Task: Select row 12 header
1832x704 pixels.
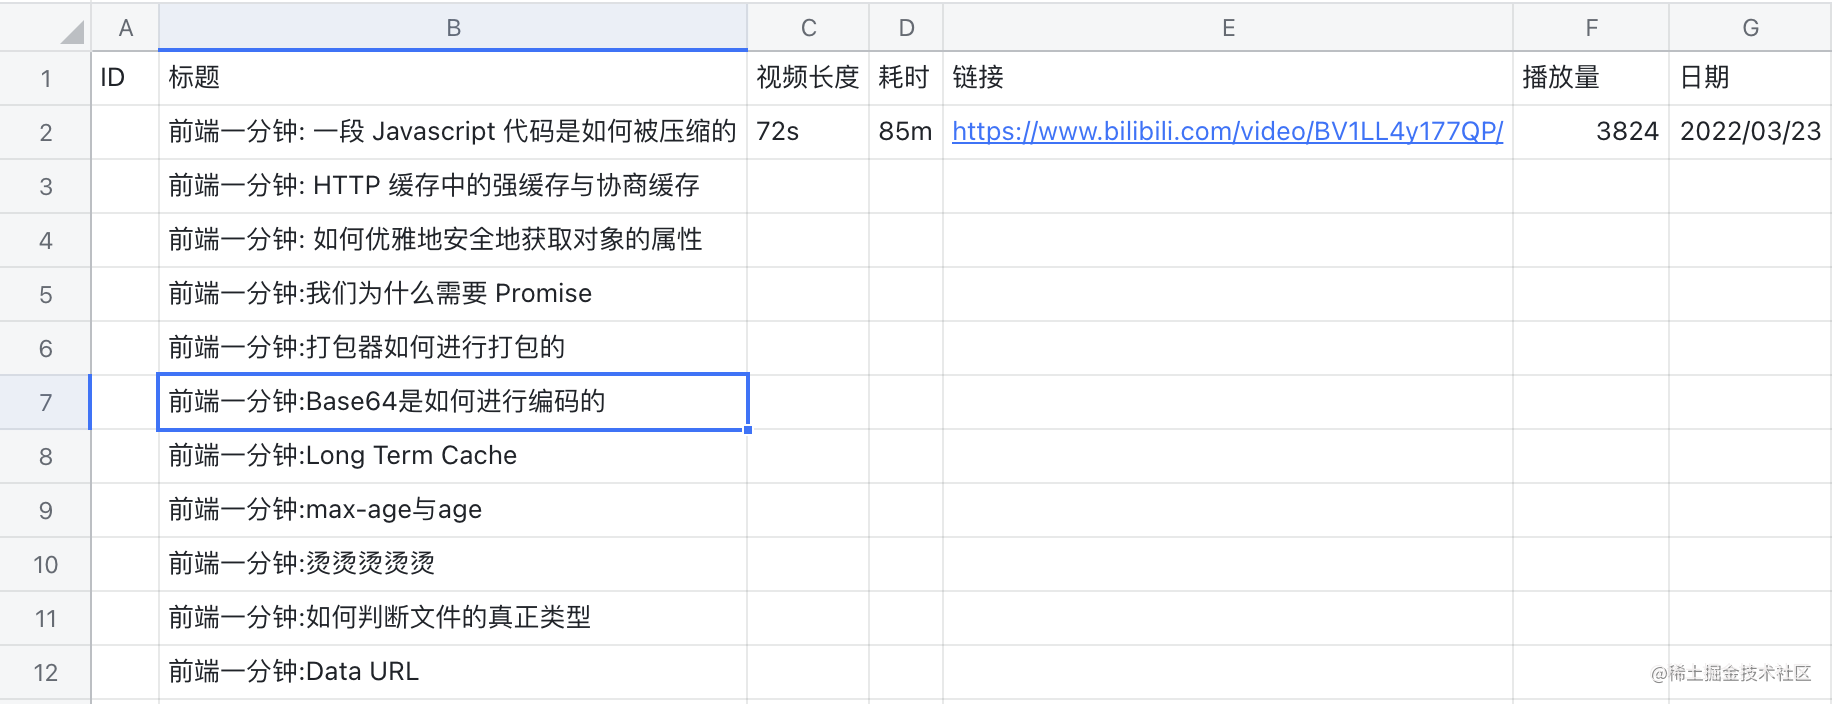Action: tap(45, 672)
